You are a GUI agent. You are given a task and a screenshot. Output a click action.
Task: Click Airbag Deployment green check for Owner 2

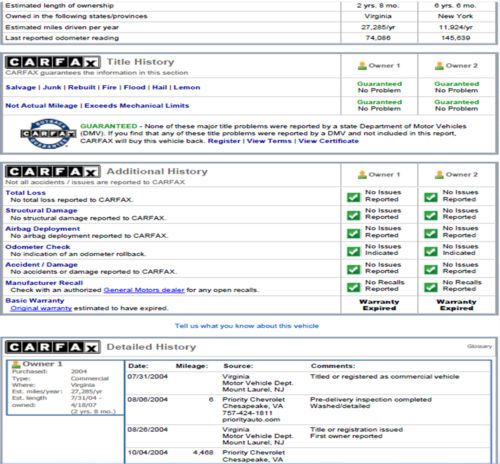point(431,233)
